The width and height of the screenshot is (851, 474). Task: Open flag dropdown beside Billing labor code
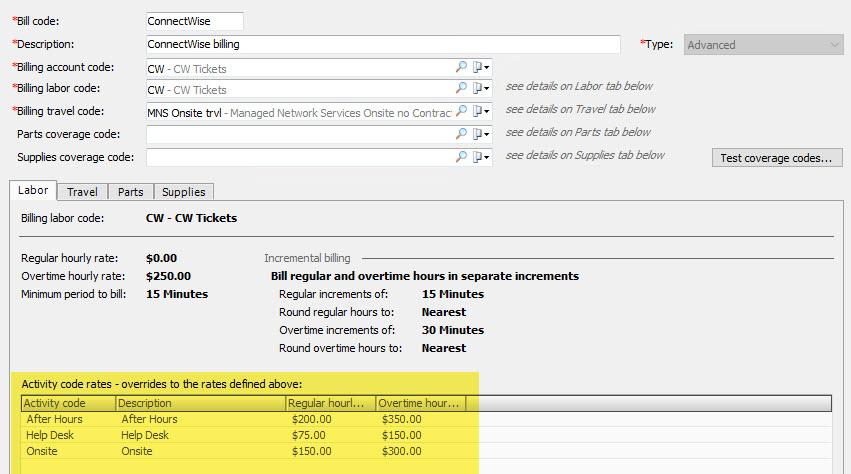pyautogui.click(x=480, y=88)
